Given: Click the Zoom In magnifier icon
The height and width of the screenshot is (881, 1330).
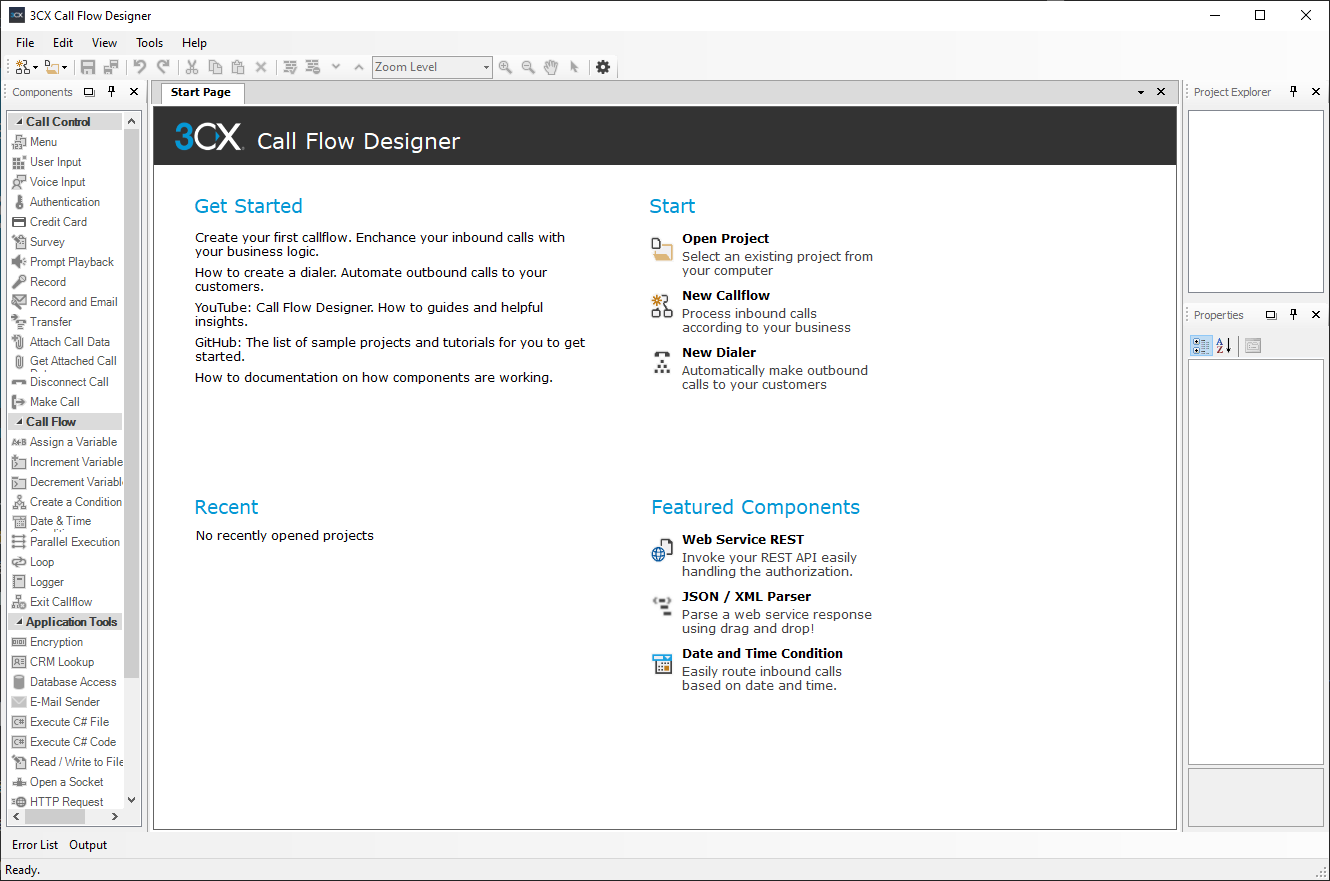Looking at the screenshot, I should pyautogui.click(x=505, y=67).
